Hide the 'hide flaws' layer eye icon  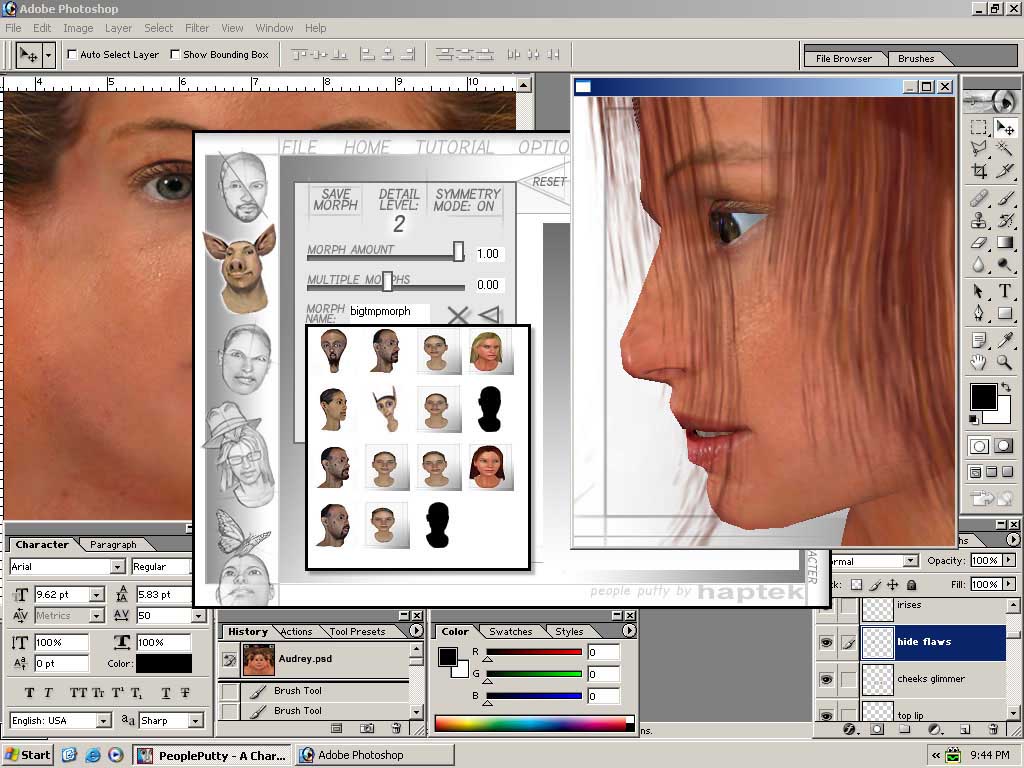[826, 643]
